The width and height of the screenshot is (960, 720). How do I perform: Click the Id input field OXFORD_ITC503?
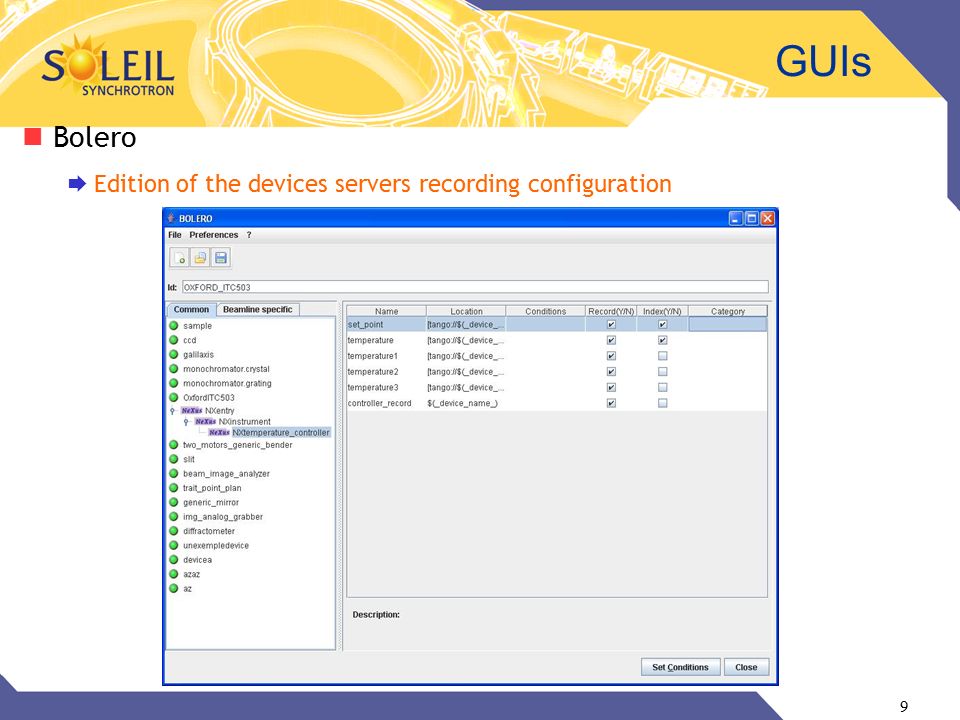[475, 287]
